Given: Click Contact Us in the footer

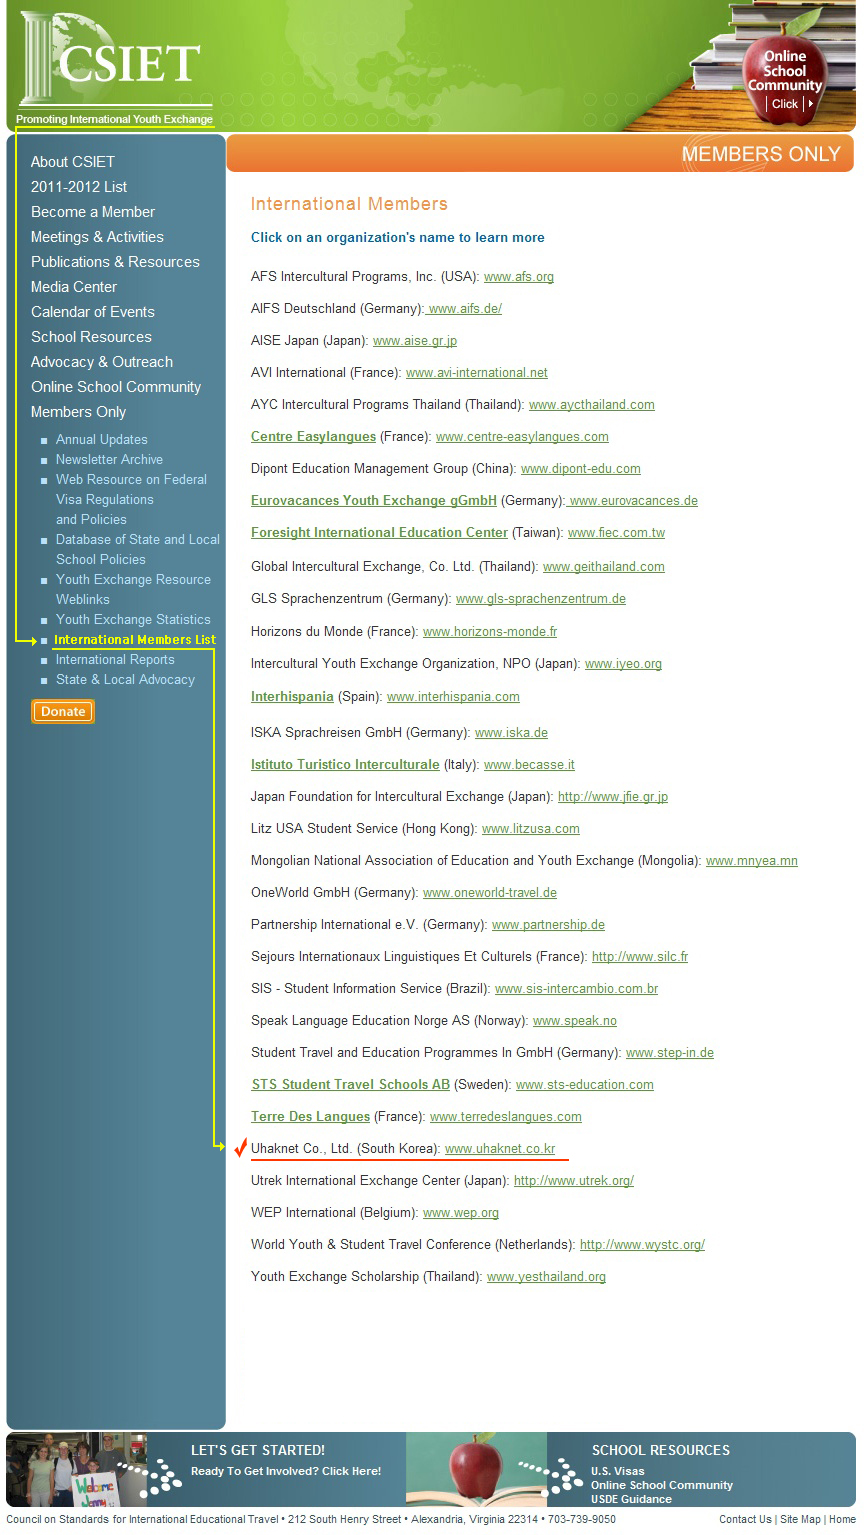Looking at the screenshot, I should click(745, 1519).
